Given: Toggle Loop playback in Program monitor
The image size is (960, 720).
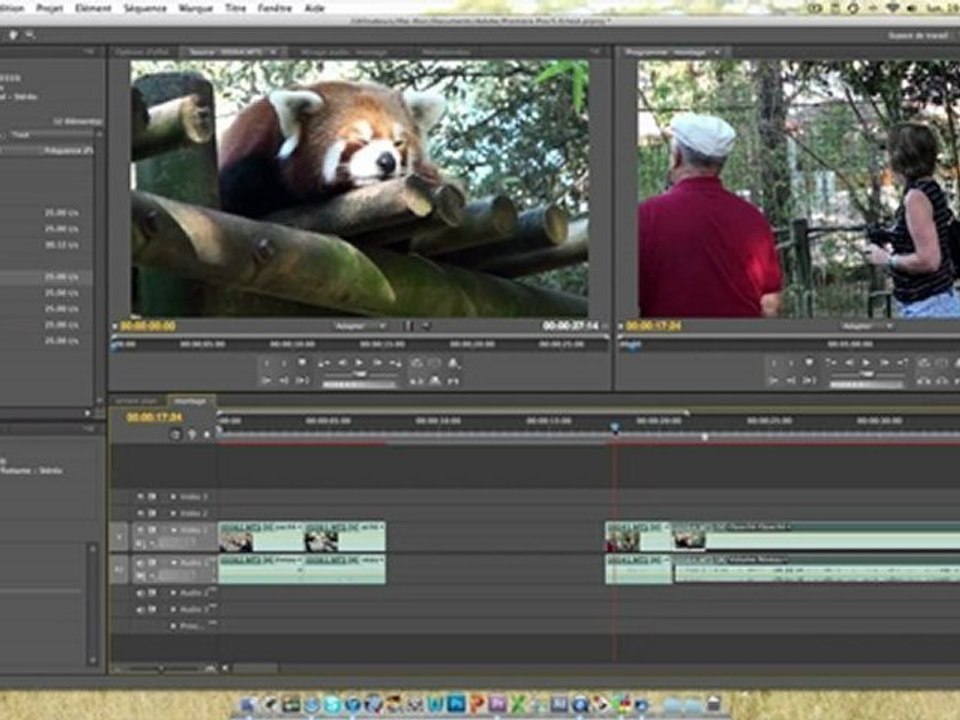Looking at the screenshot, I should click(x=923, y=363).
